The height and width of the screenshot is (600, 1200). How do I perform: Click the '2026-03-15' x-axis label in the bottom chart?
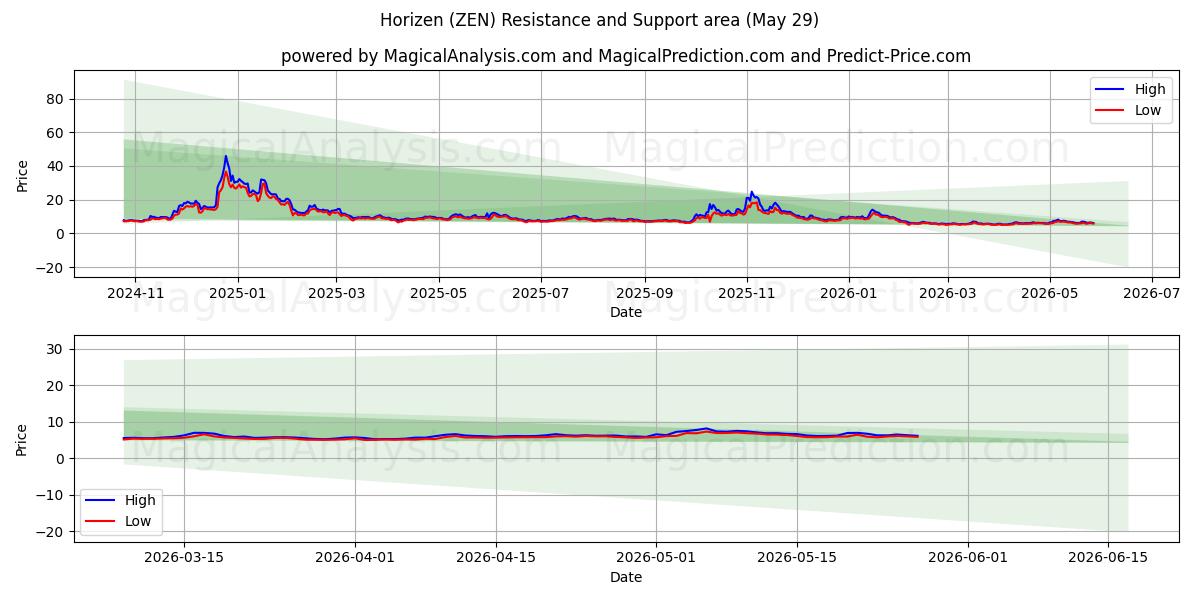coord(184,559)
